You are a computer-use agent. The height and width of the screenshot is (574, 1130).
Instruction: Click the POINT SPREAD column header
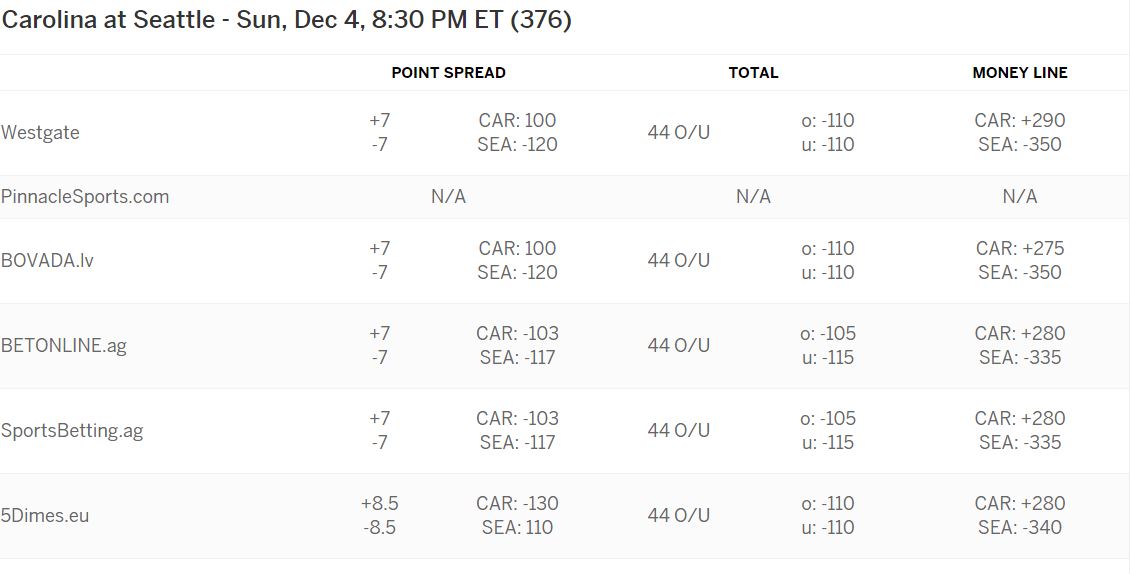pyautogui.click(x=448, y=73)
